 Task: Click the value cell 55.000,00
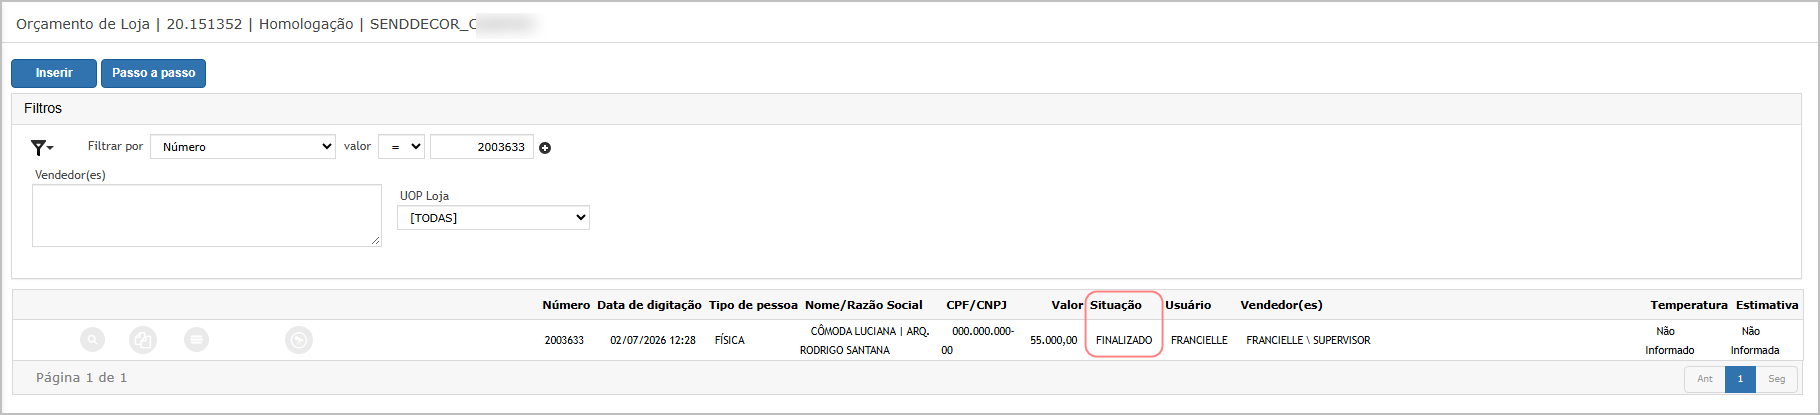pos(1054,340)
